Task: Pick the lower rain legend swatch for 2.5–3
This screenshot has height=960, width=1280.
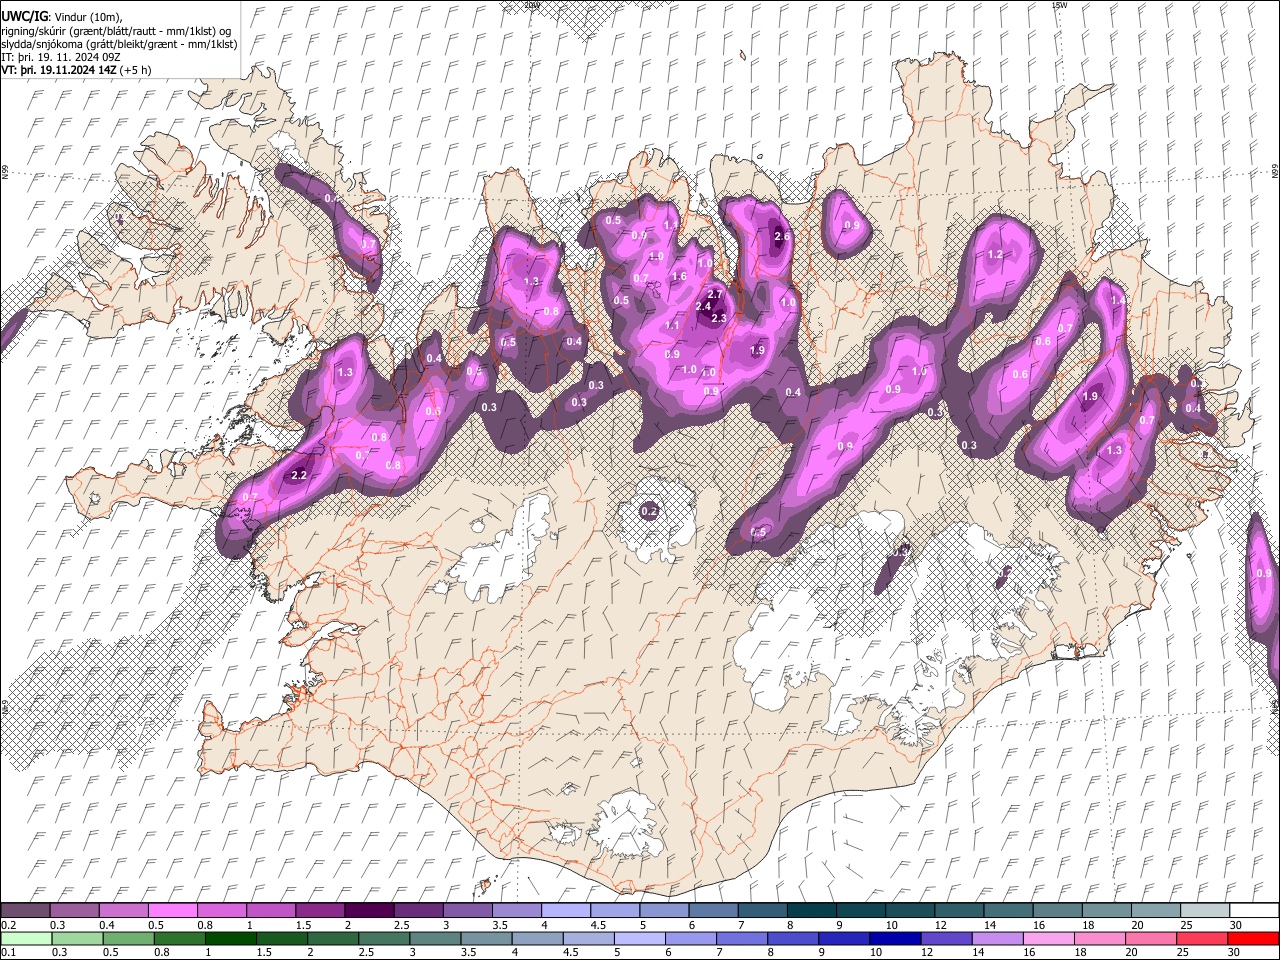Action: pyautogui.click(x=385, y=938)
